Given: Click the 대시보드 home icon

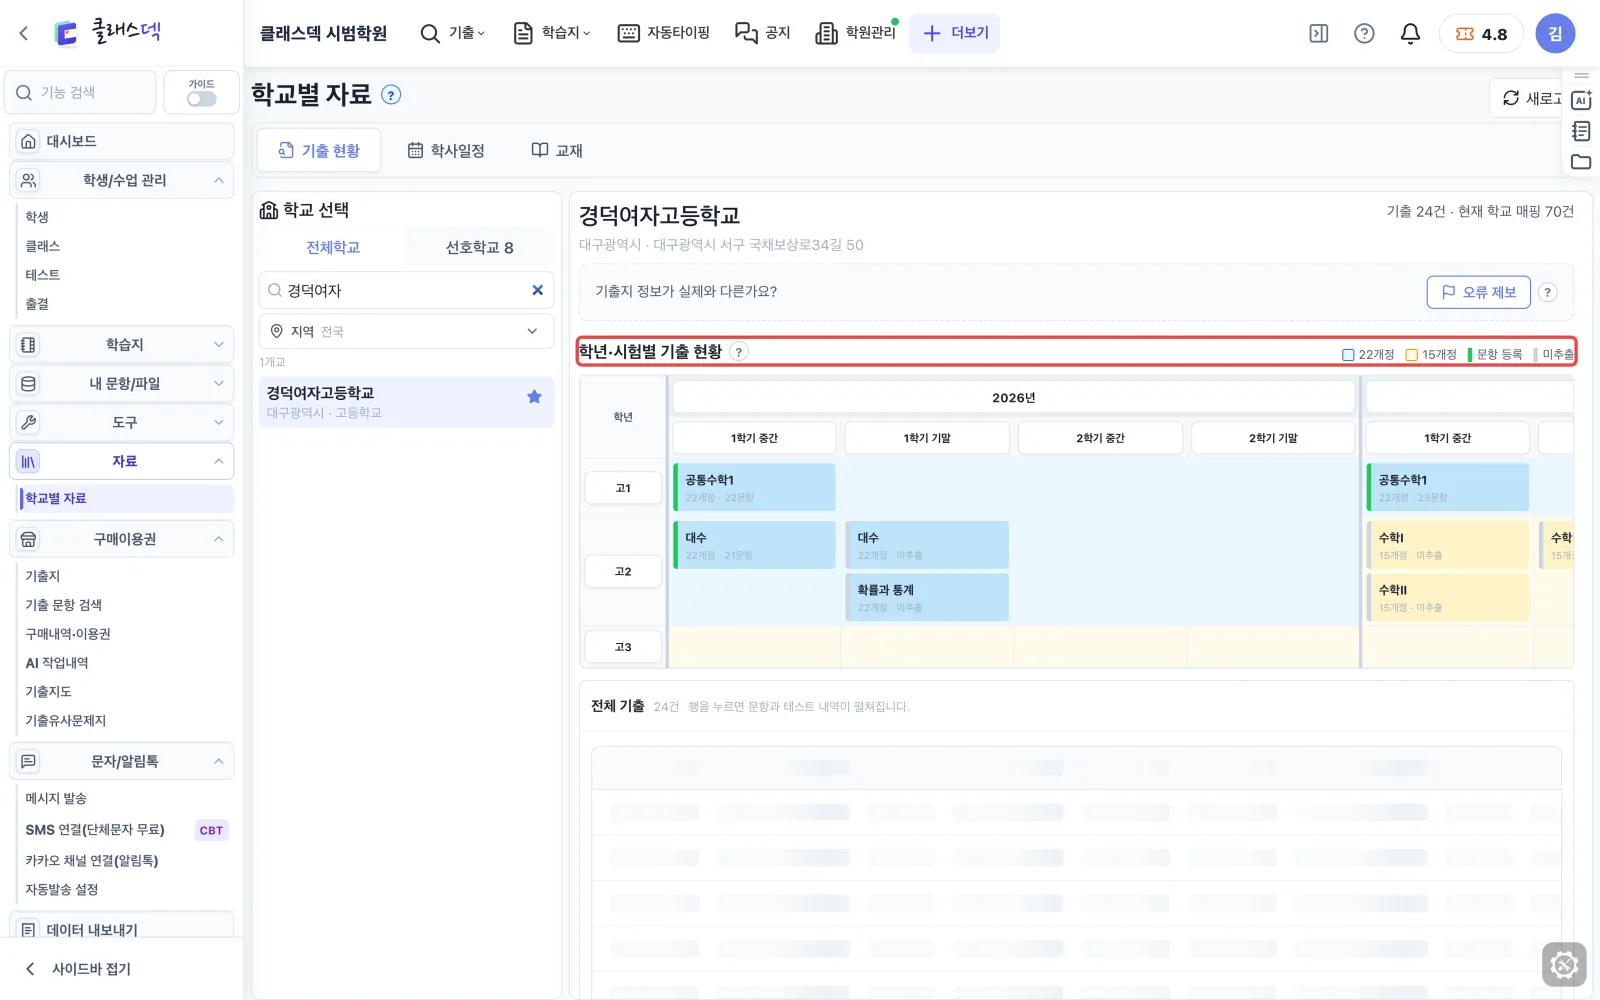Looking at the screenshot, I should 29,142.
